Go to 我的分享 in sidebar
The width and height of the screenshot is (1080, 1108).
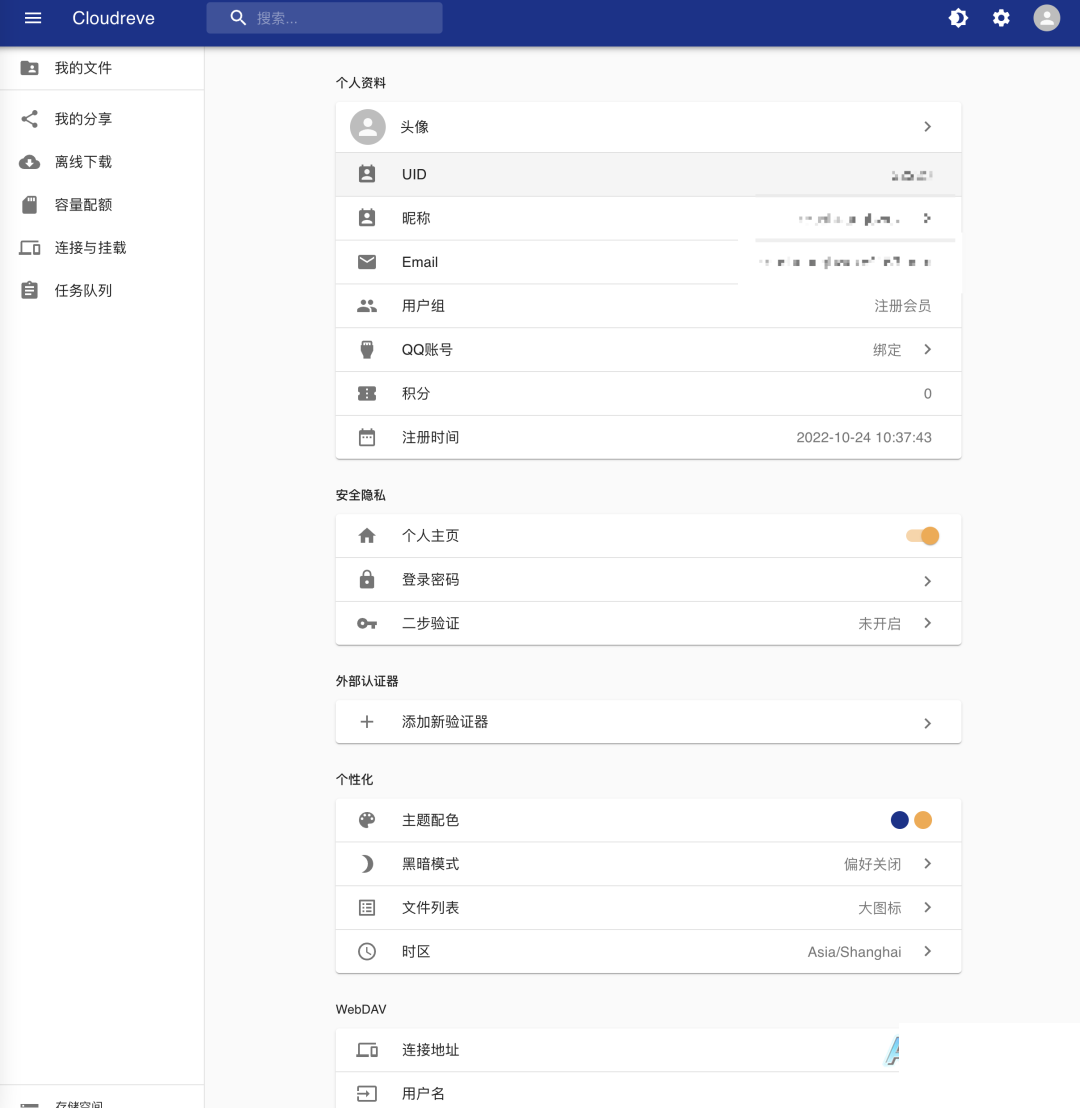pyautogui.click(x=102, y=119)
